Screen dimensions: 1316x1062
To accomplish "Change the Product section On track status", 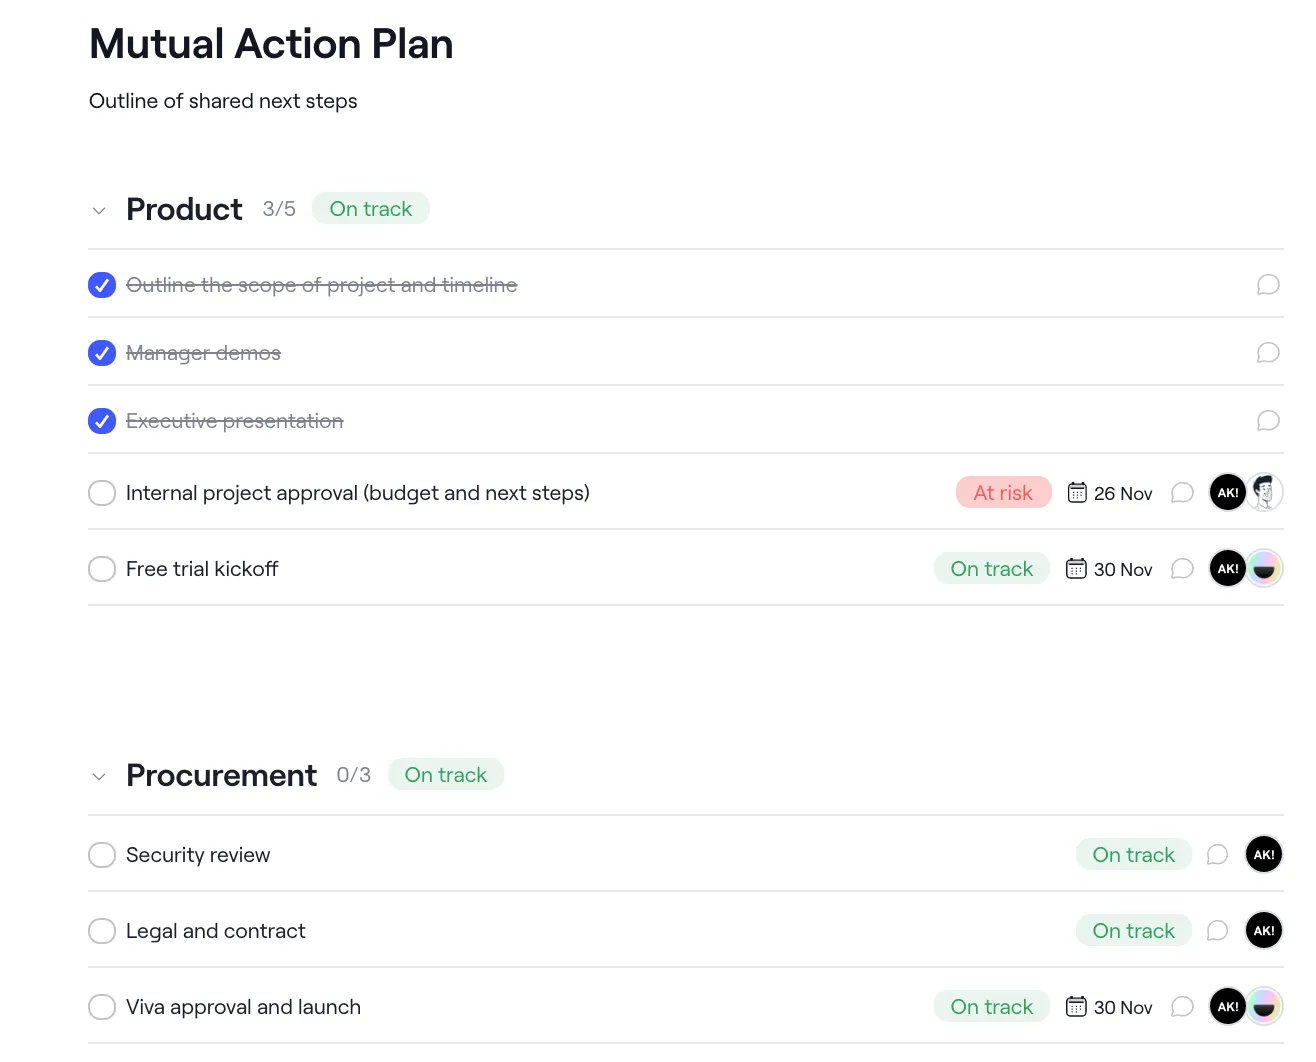I will pos(370,209).
